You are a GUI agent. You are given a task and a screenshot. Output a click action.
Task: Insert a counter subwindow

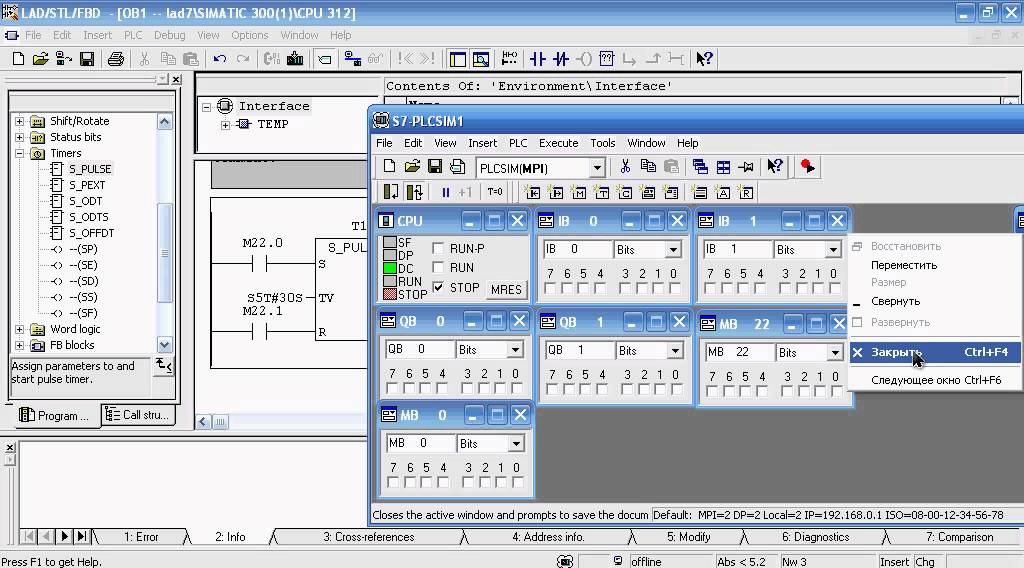tap(625, 193)
